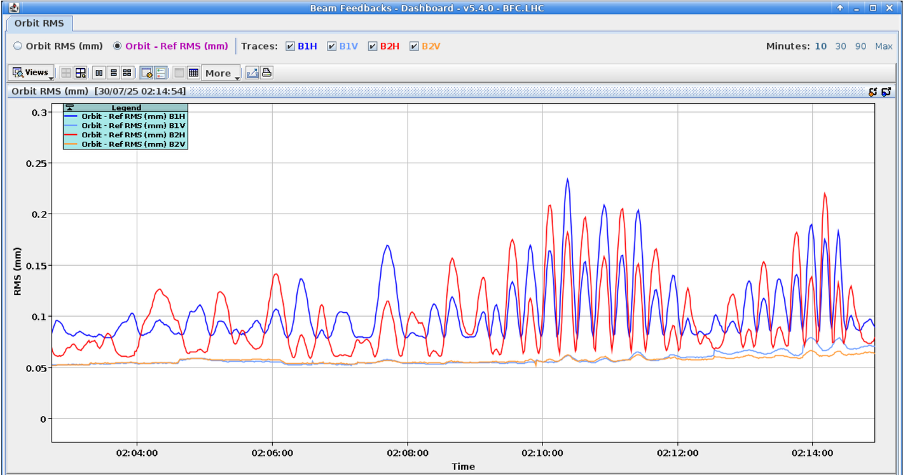
Task: Click the Orbit RMS chart panel title bar
Action: pyautogui.click(x=400, y=91)
